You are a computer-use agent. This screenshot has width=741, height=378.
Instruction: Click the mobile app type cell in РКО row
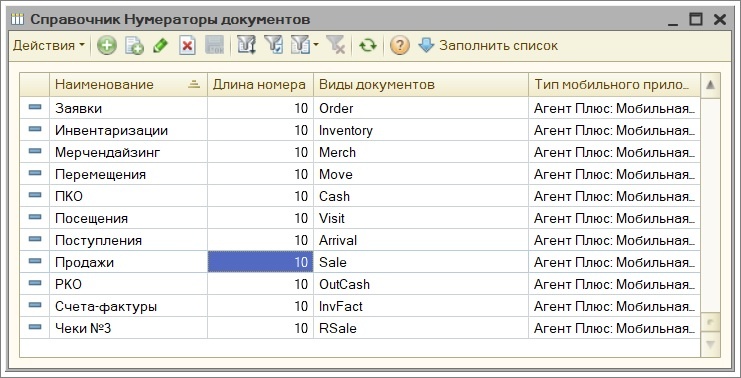click(x=614, y=284)
